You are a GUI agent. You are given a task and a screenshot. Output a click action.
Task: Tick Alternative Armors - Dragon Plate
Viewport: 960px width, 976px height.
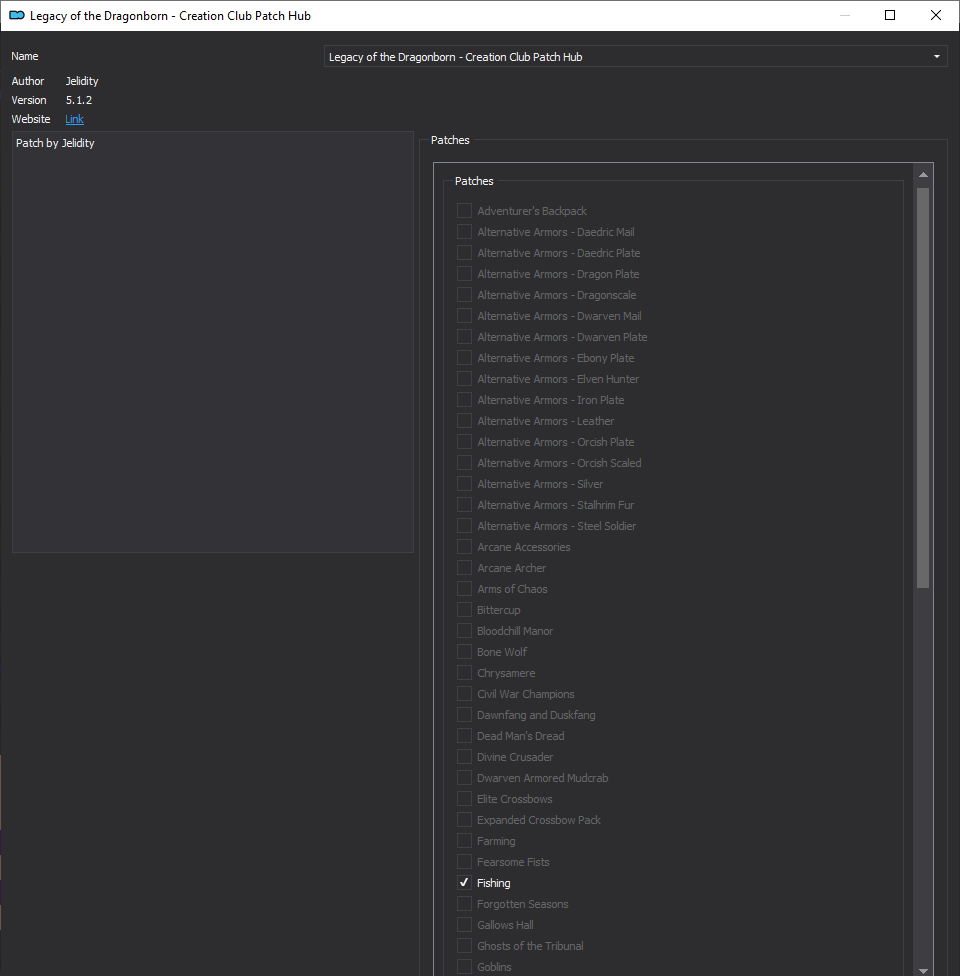pos(464,274)
